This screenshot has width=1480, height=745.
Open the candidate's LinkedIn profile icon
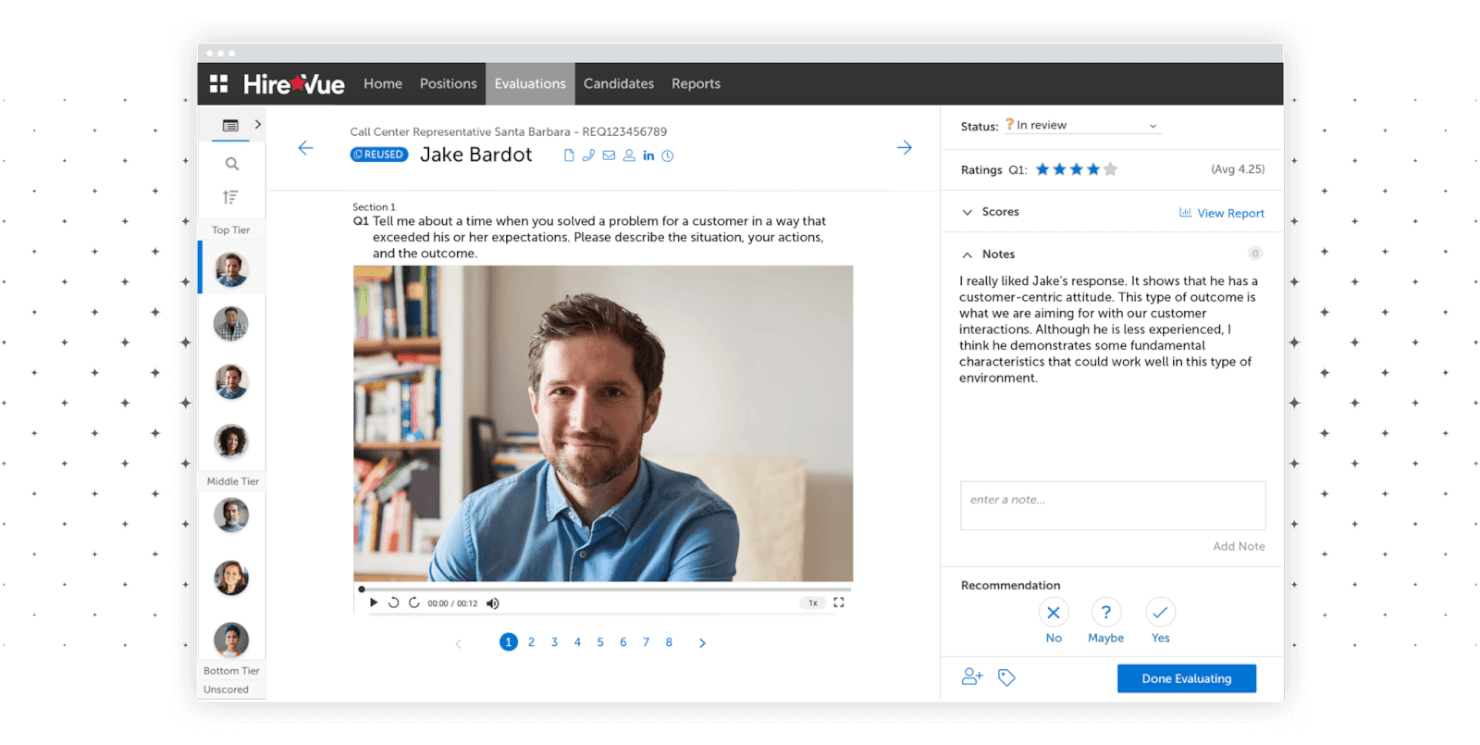649,155
